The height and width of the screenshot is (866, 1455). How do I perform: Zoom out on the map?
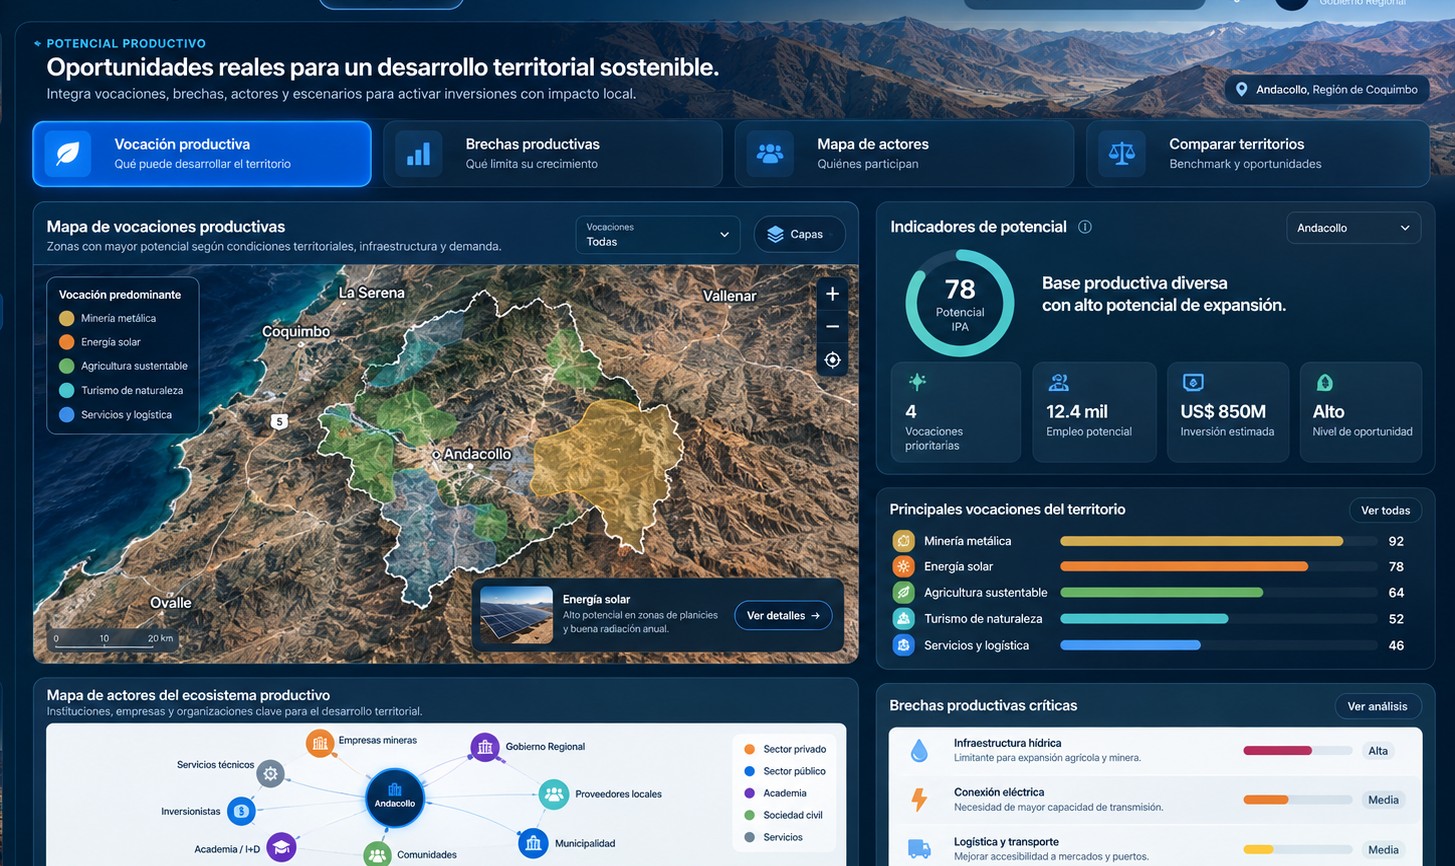pyautogui.click(x=832, y=327)
